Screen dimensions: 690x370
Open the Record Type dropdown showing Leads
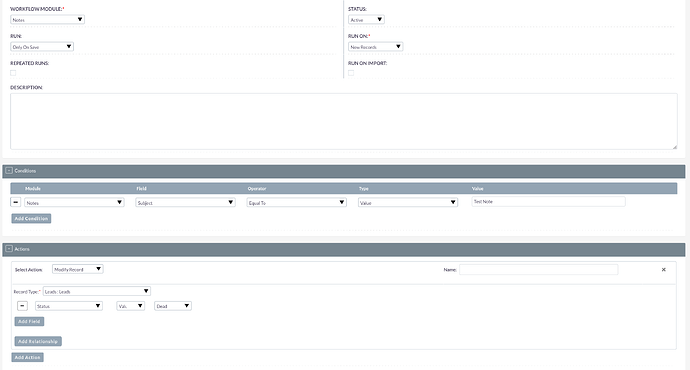[97, 291]
